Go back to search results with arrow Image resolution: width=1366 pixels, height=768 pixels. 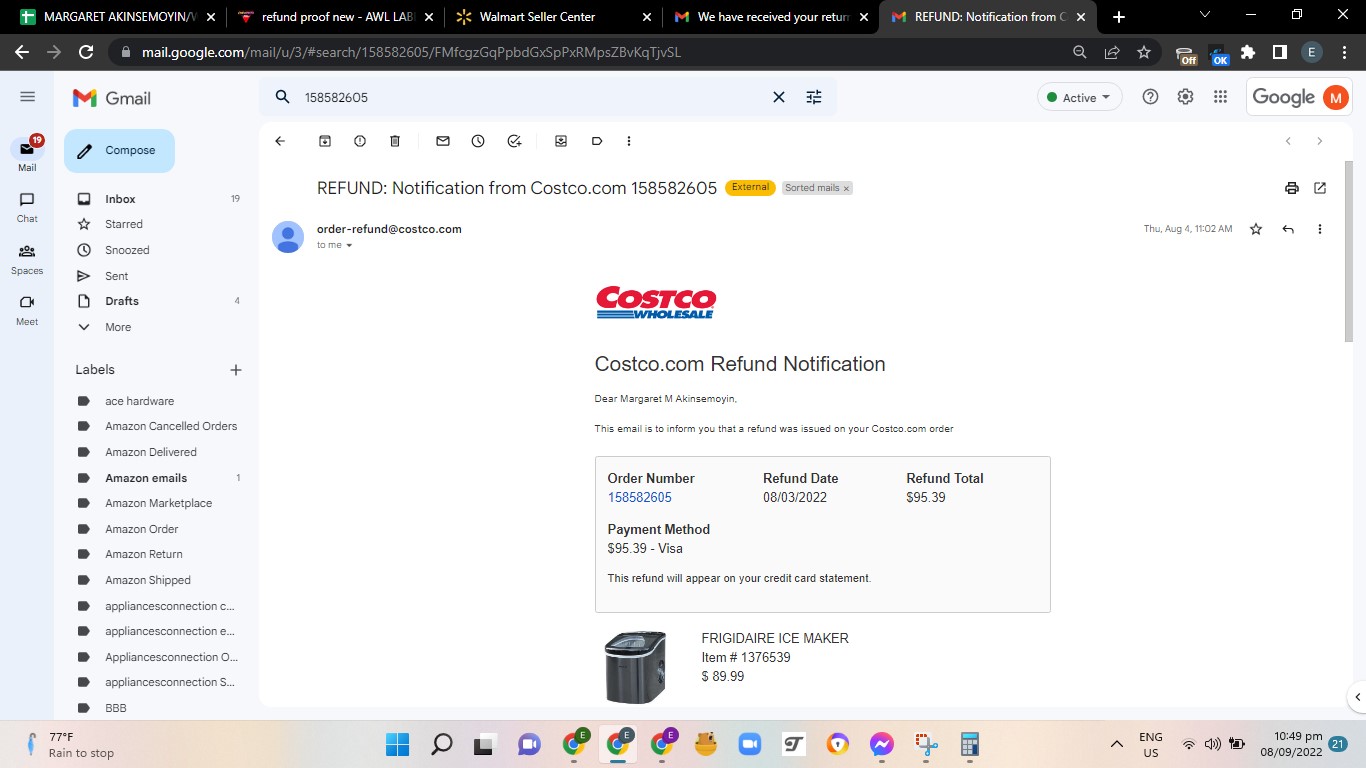tap(280, 141)
